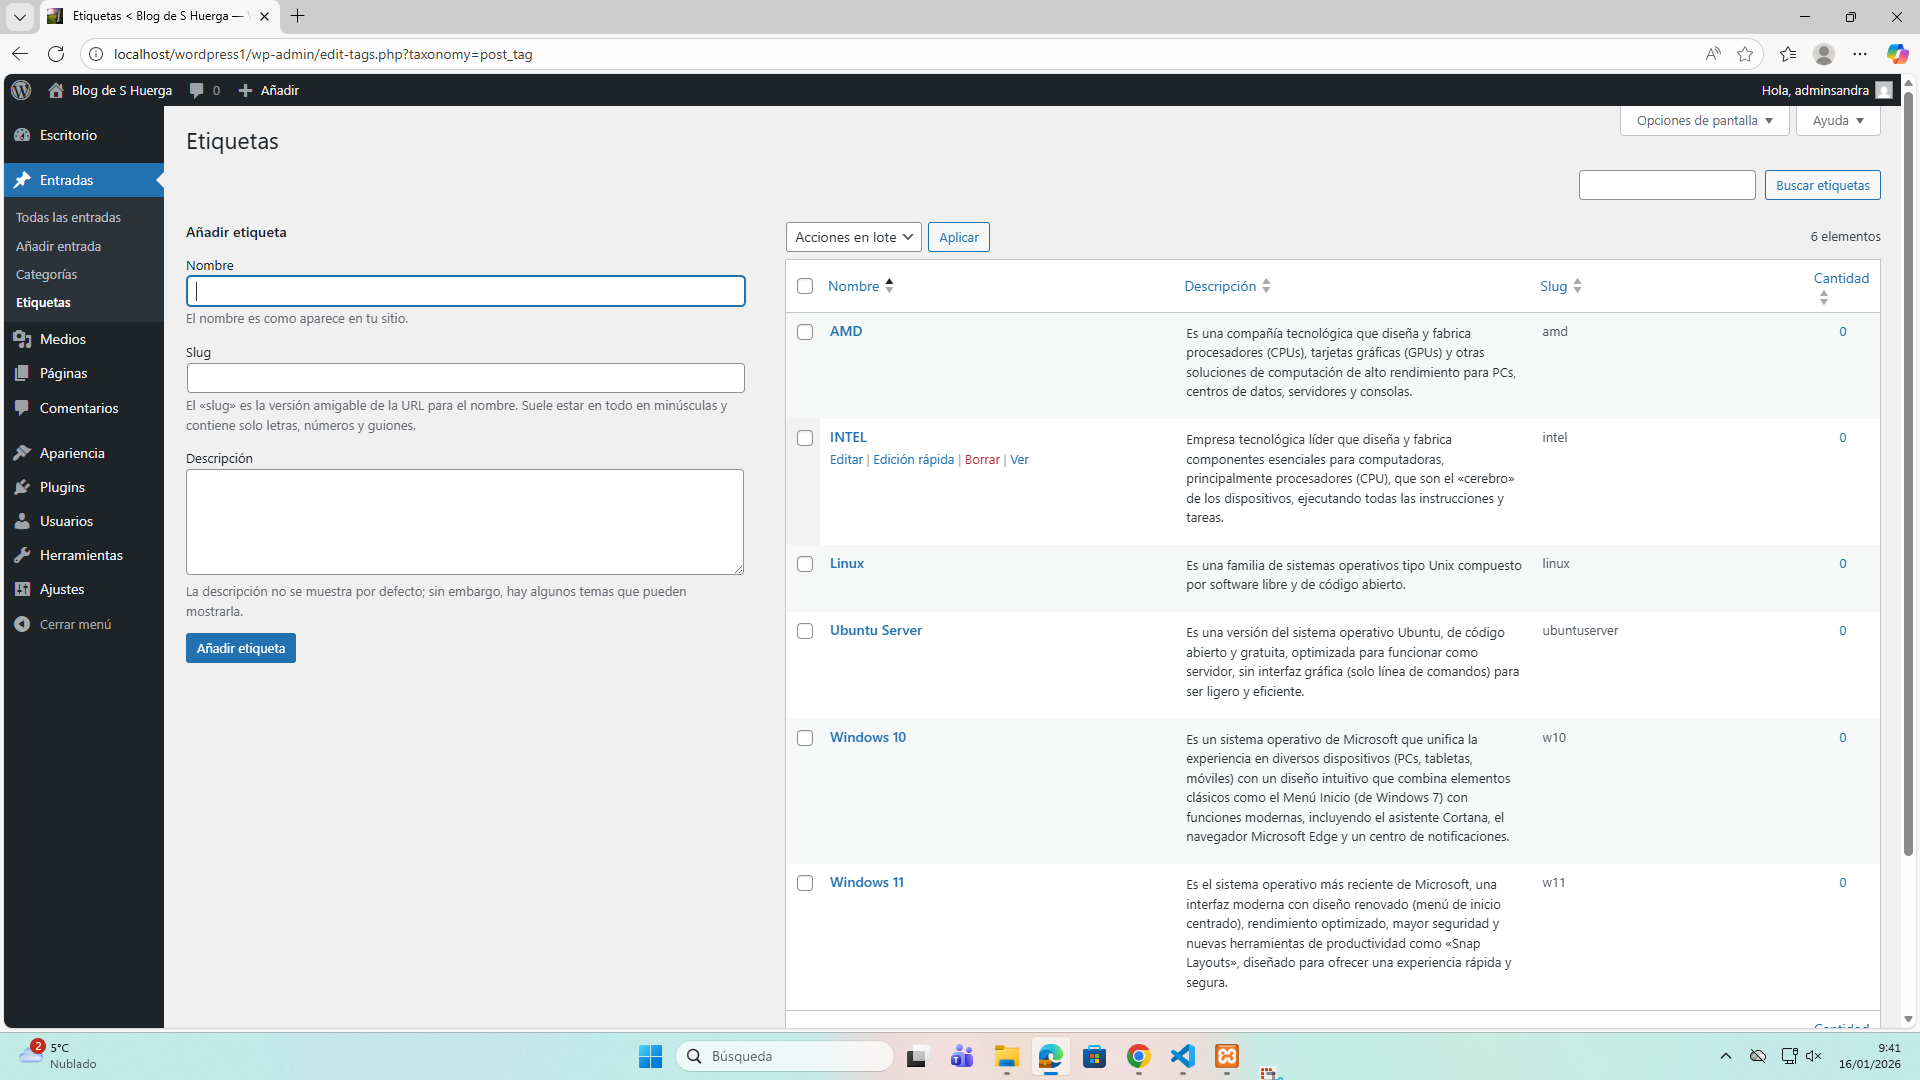The width and height of the screenshot is (1920, 1080).
Task: Select the Ubuntu Server tag checkbox
Action: click(x=805, y=631)
